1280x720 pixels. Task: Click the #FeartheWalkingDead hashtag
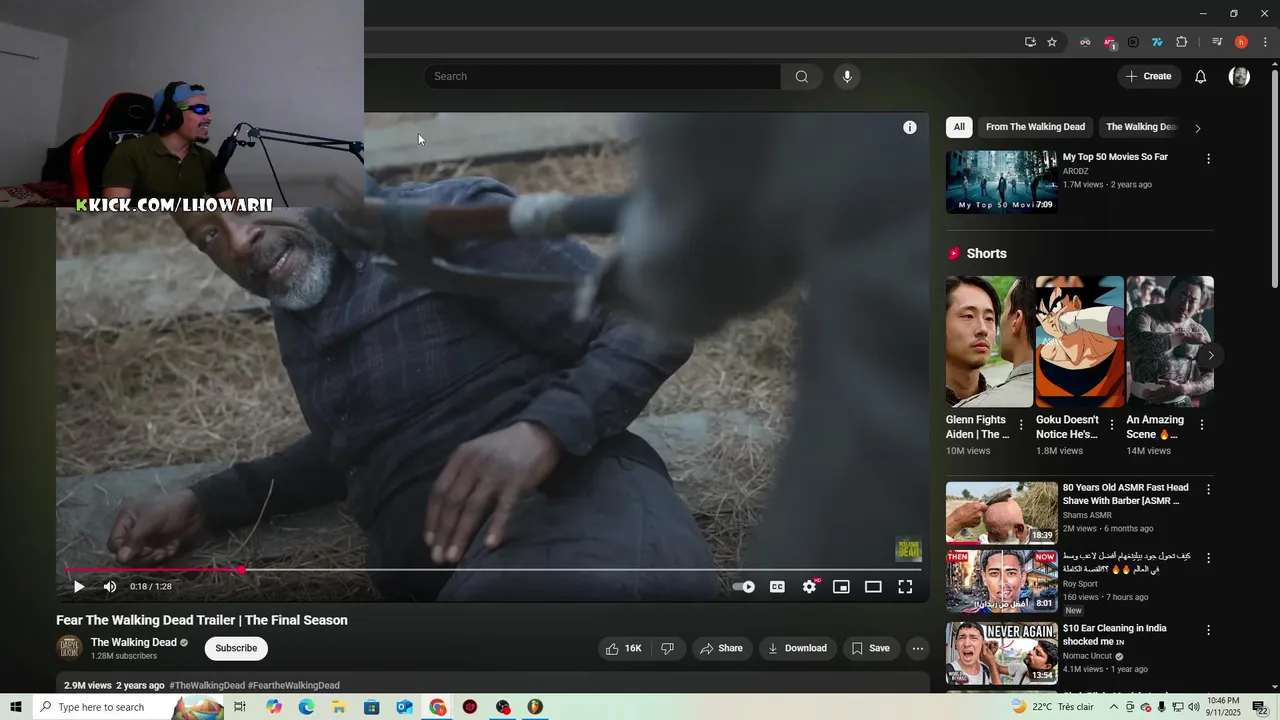pos(294,685)
